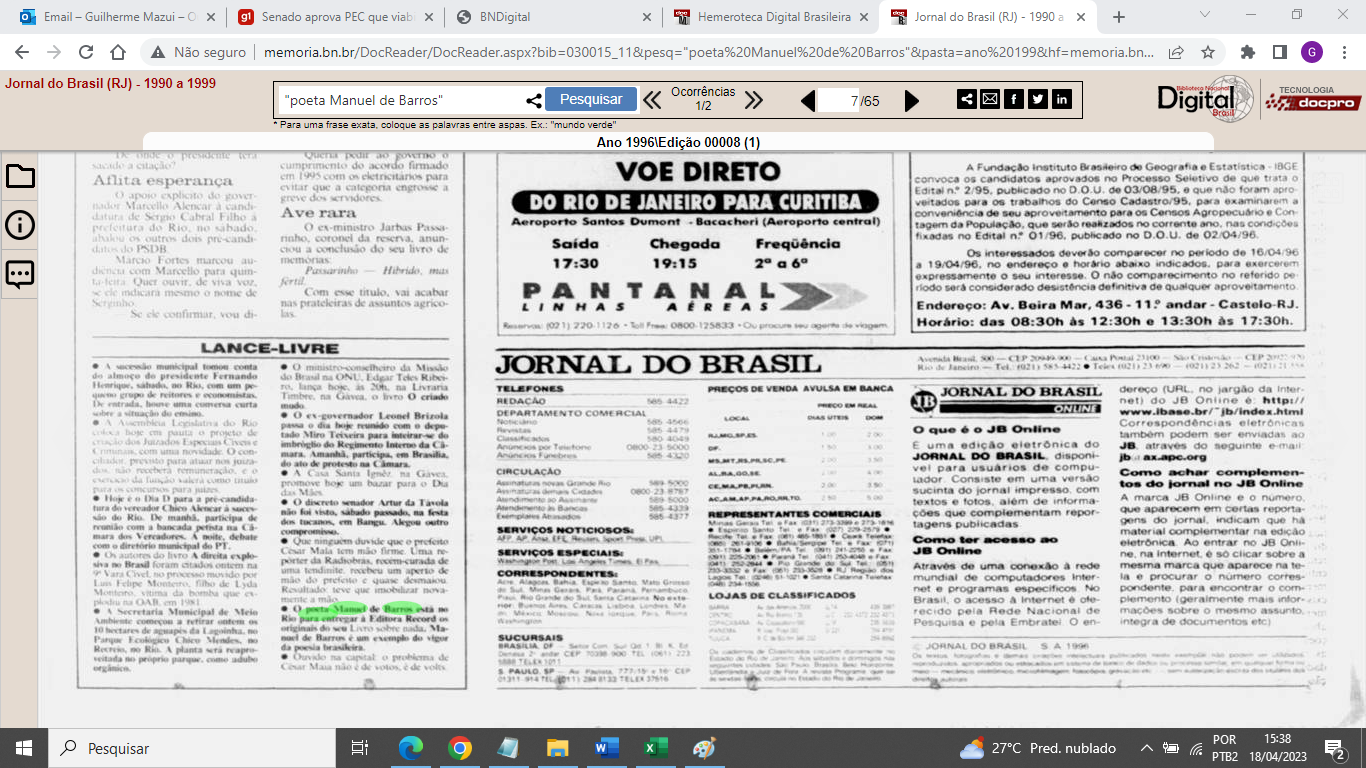
Task: Click the Pesquisar search button
Action: coord(590,99)
